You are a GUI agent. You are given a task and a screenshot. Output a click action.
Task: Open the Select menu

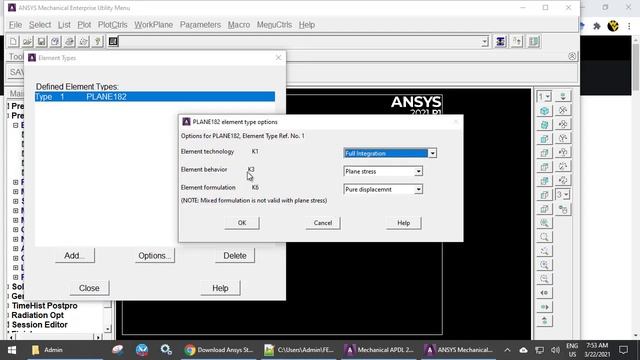(x=40, y=25)
